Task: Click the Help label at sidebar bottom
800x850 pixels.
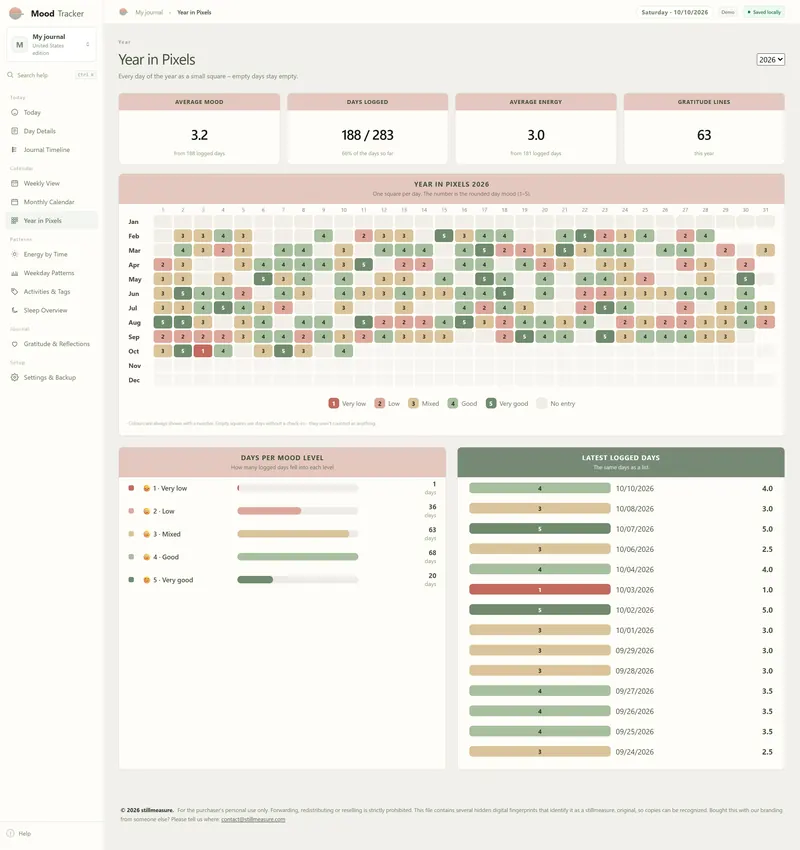Action: (25, 833)
